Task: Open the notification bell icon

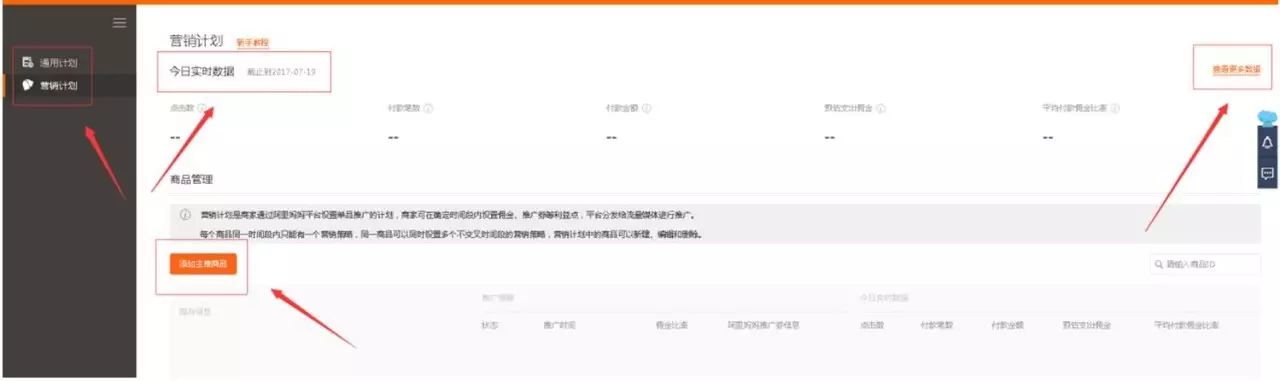Action: (x=1268, y=143)
